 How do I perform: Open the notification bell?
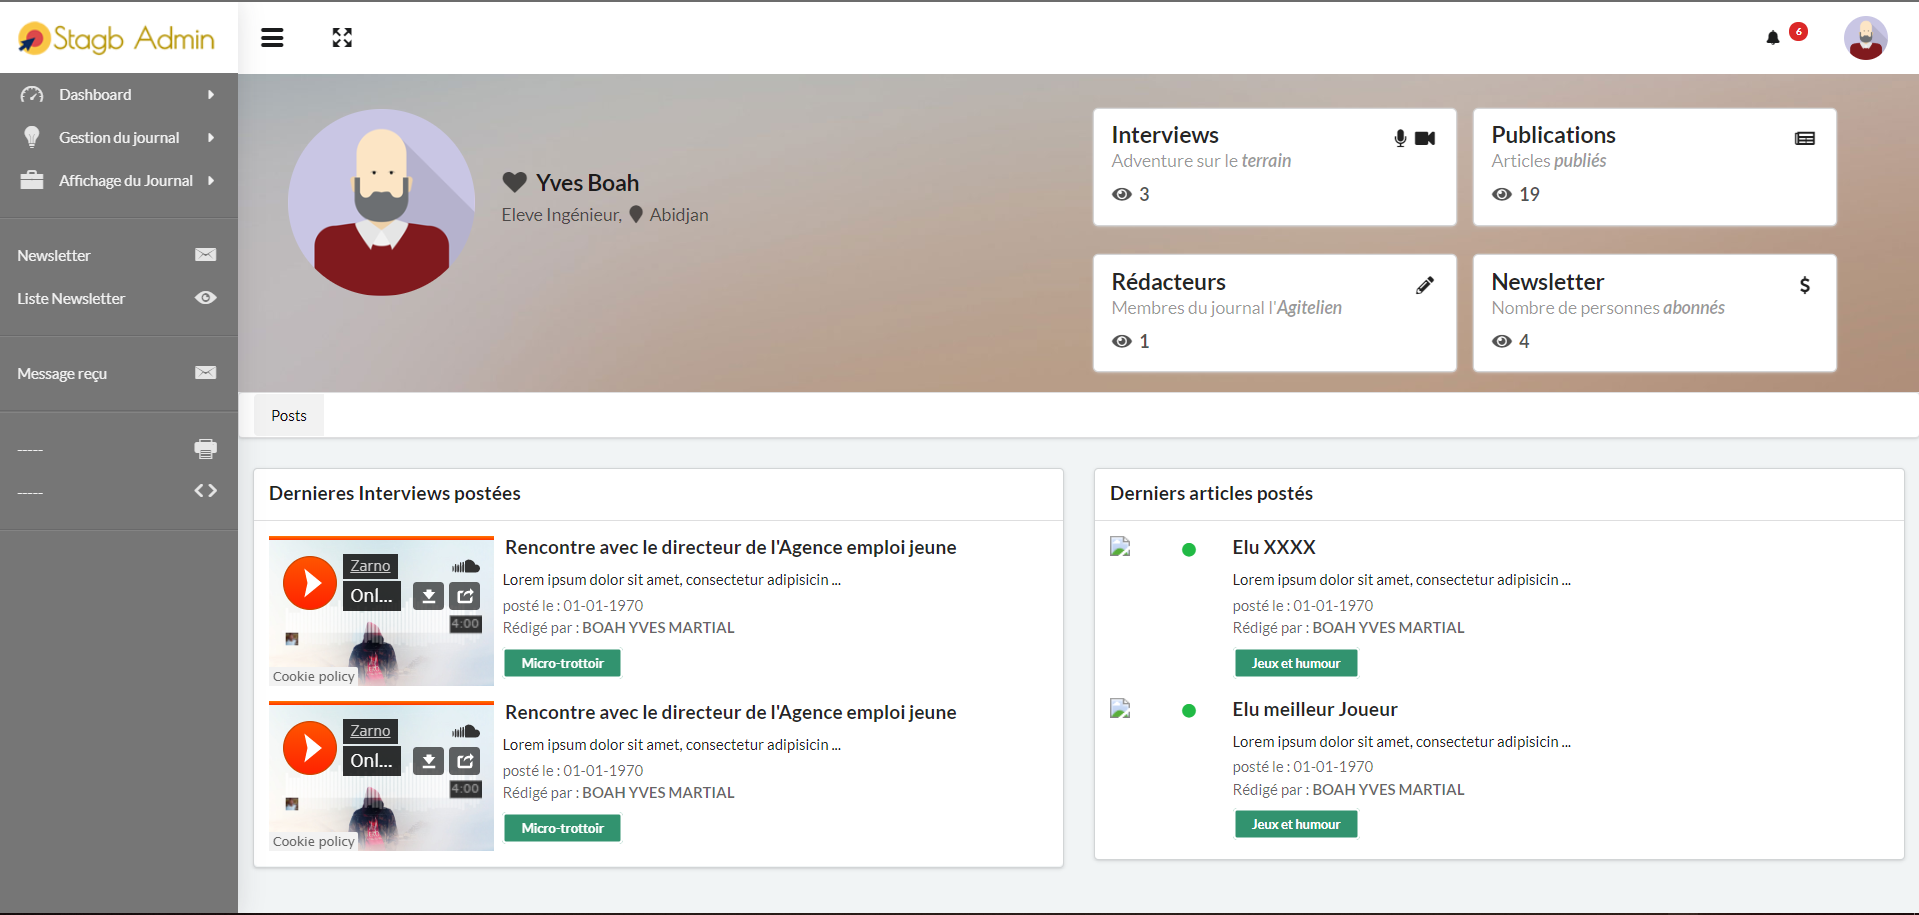pyautogui.click(x=1773, y=38)
